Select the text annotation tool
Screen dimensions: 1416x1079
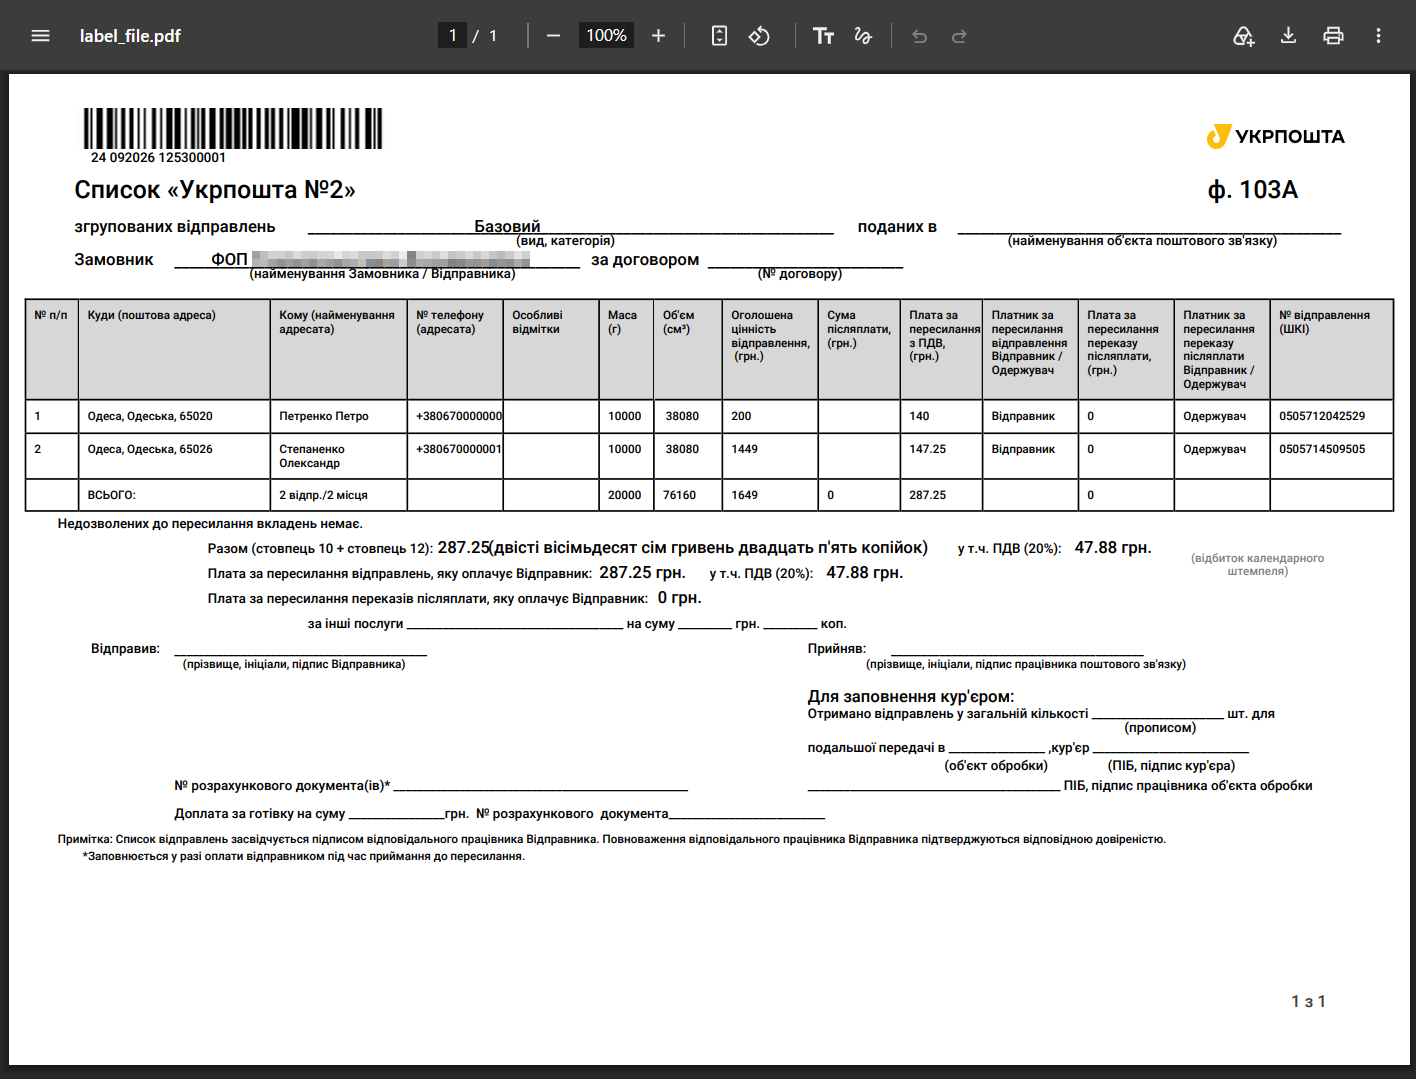click(x=823, y=36)
